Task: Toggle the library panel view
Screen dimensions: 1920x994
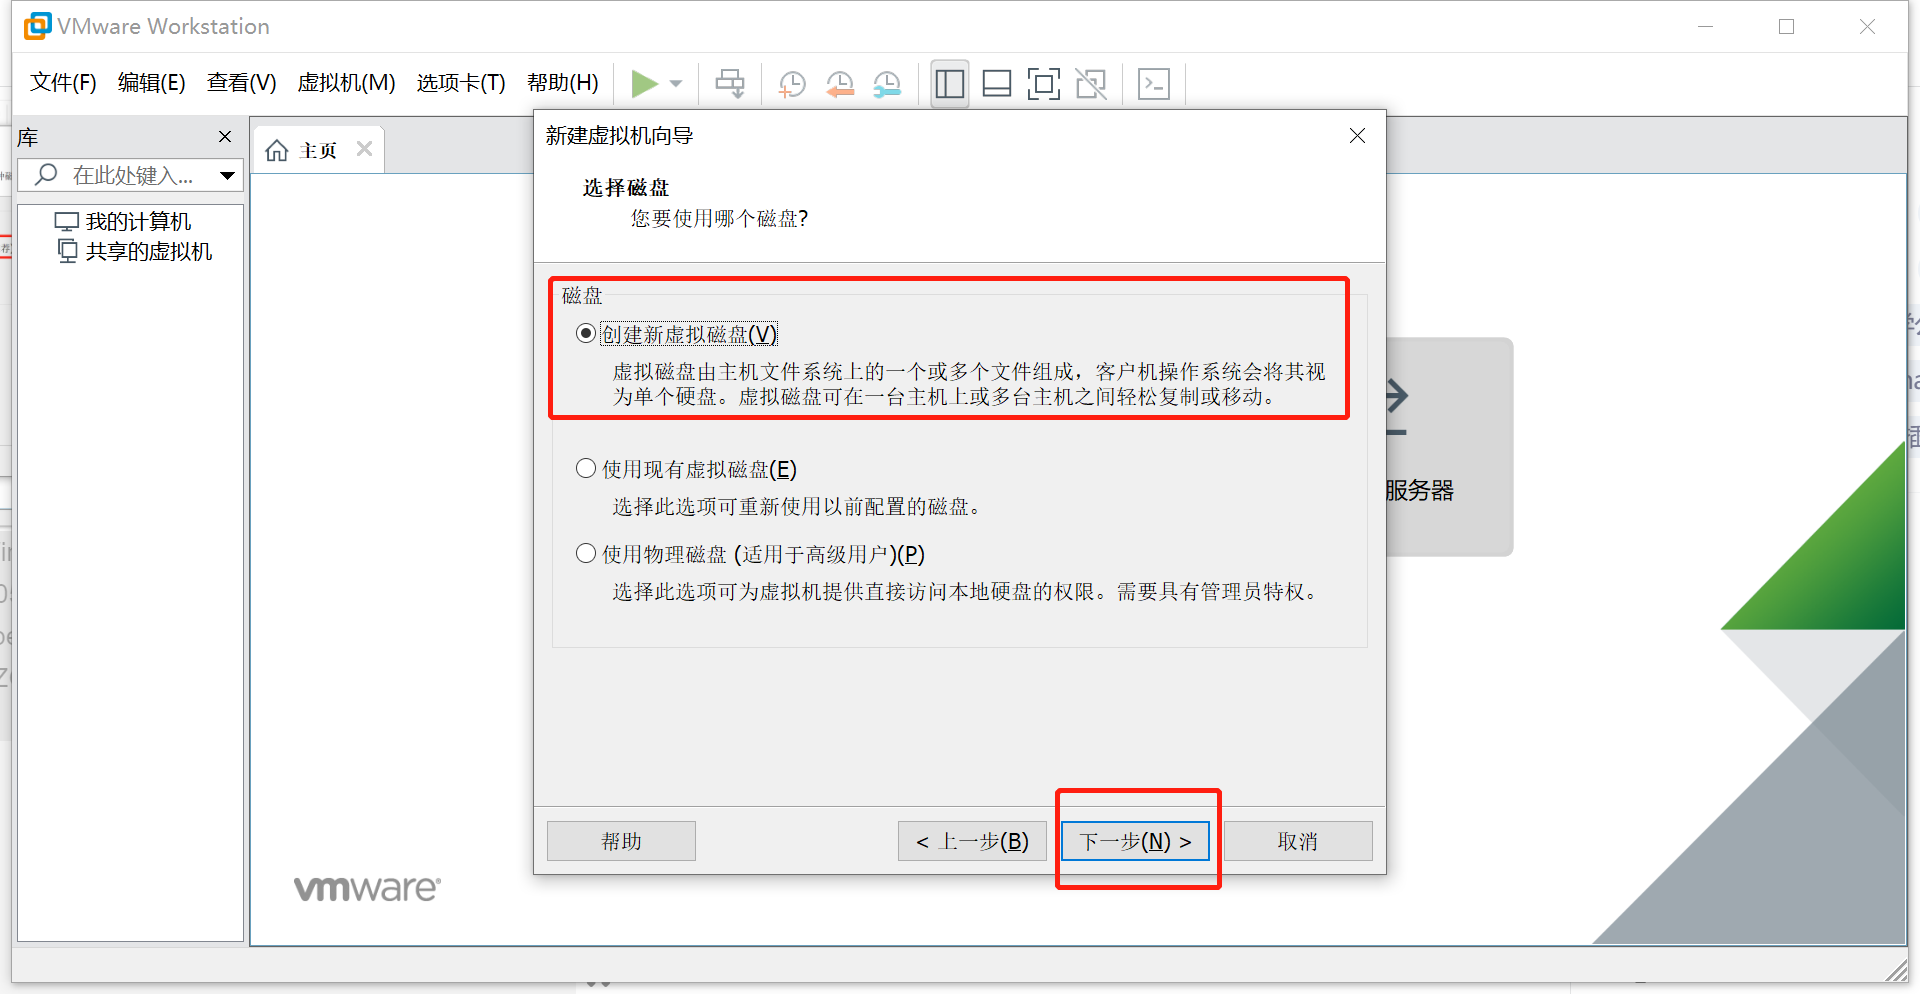Action: click(948, 83)
